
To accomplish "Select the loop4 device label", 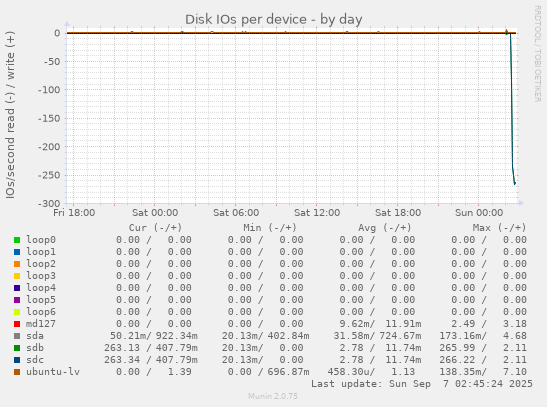I will [x=41, y=288].
